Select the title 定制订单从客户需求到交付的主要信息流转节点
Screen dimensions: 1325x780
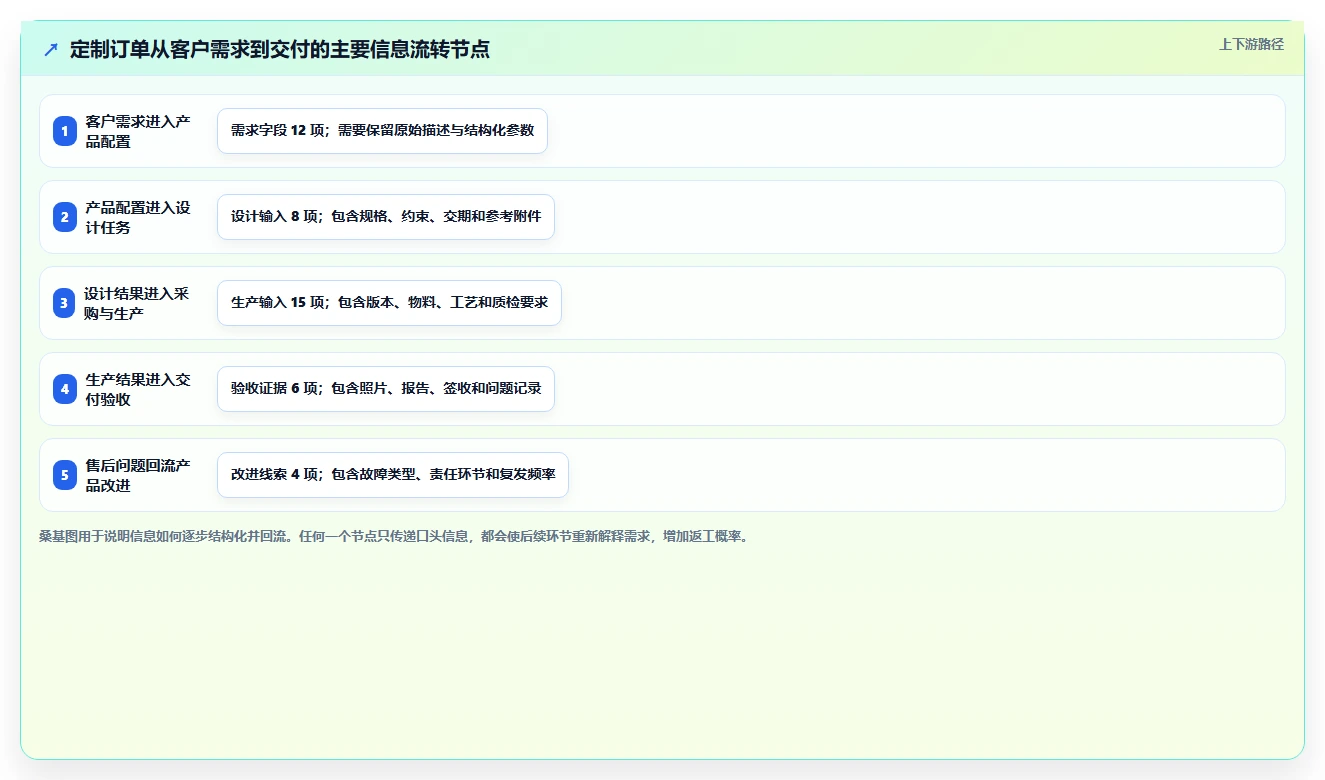tap(280, 49)
